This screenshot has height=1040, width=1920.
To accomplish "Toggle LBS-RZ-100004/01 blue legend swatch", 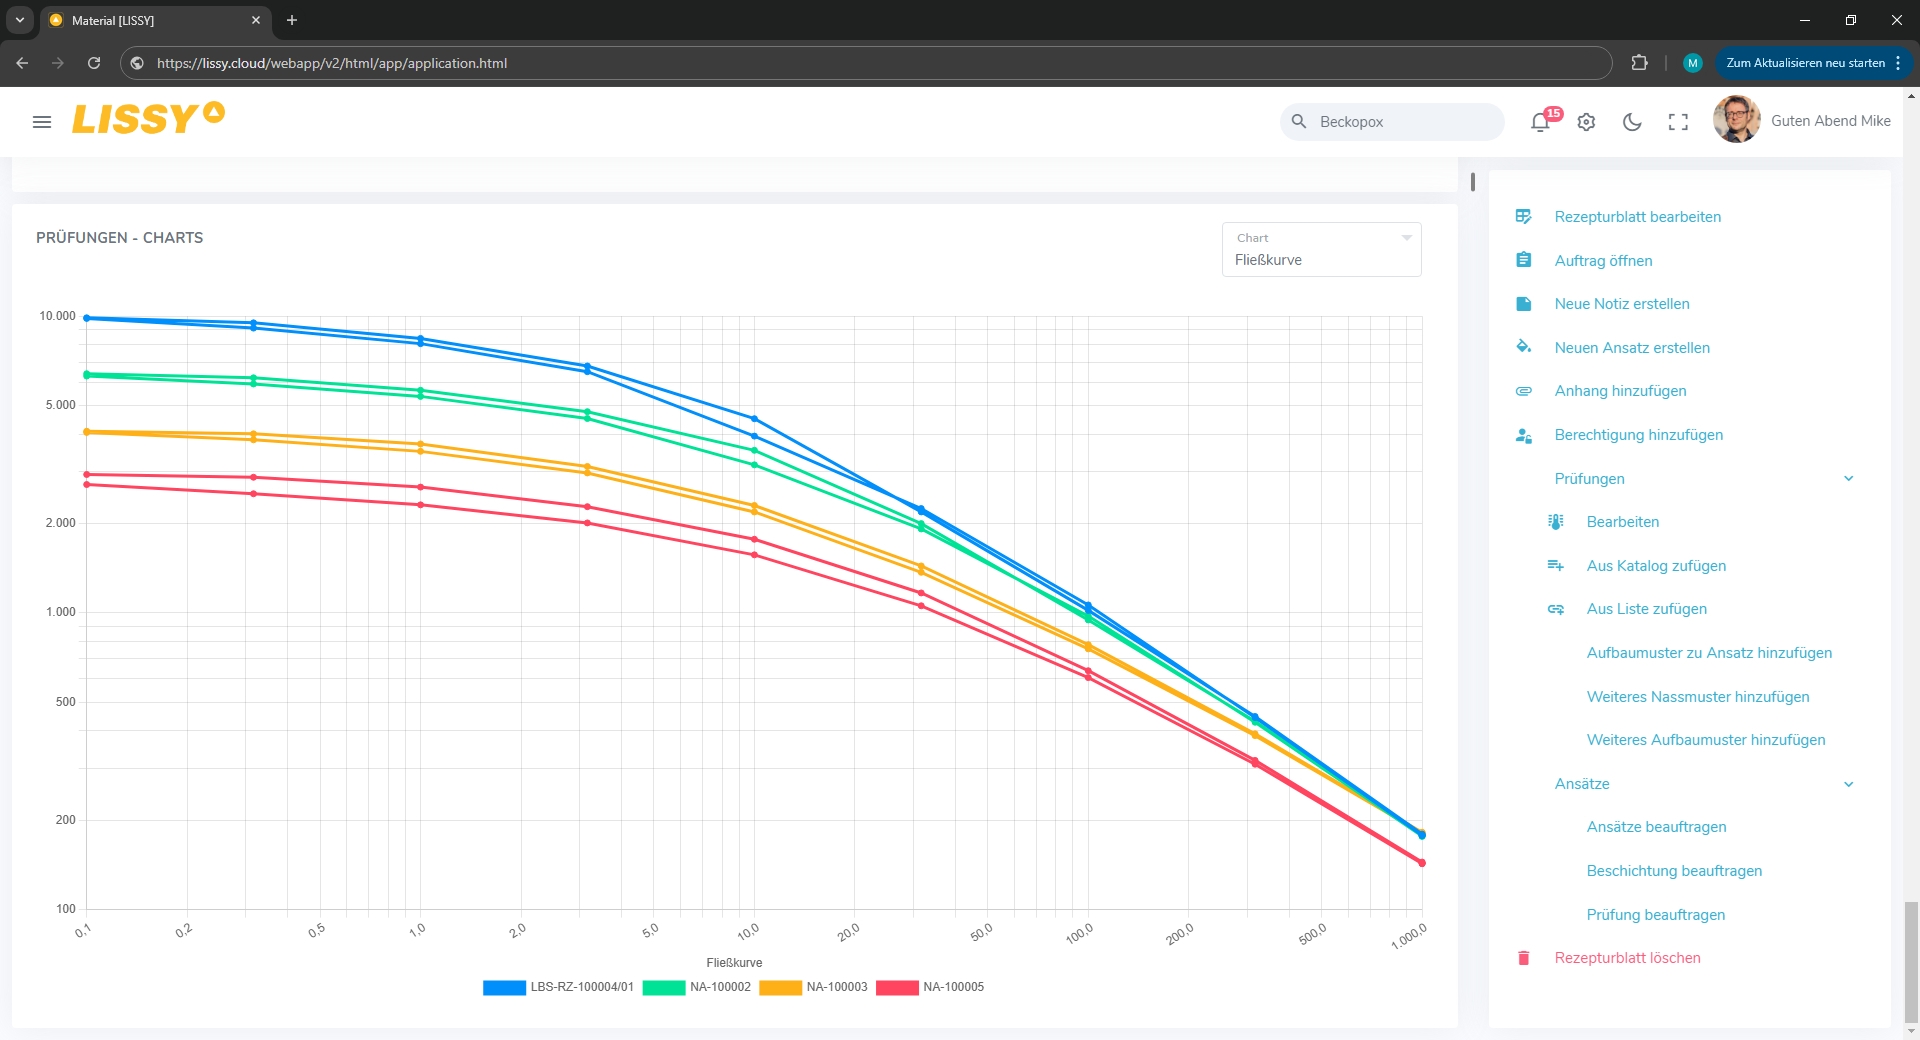I will coord(504,987).
